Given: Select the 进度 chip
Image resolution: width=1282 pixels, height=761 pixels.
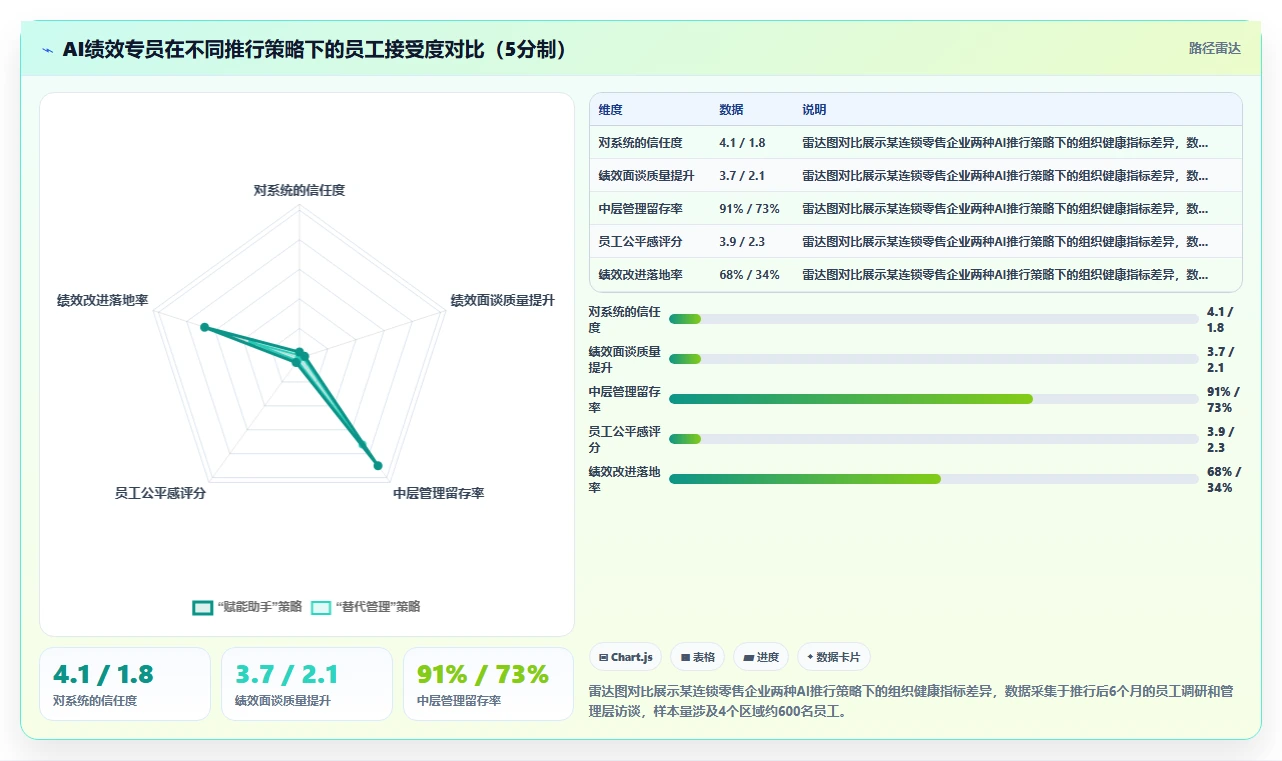Looking at the screenshot, I should (761, 657).
